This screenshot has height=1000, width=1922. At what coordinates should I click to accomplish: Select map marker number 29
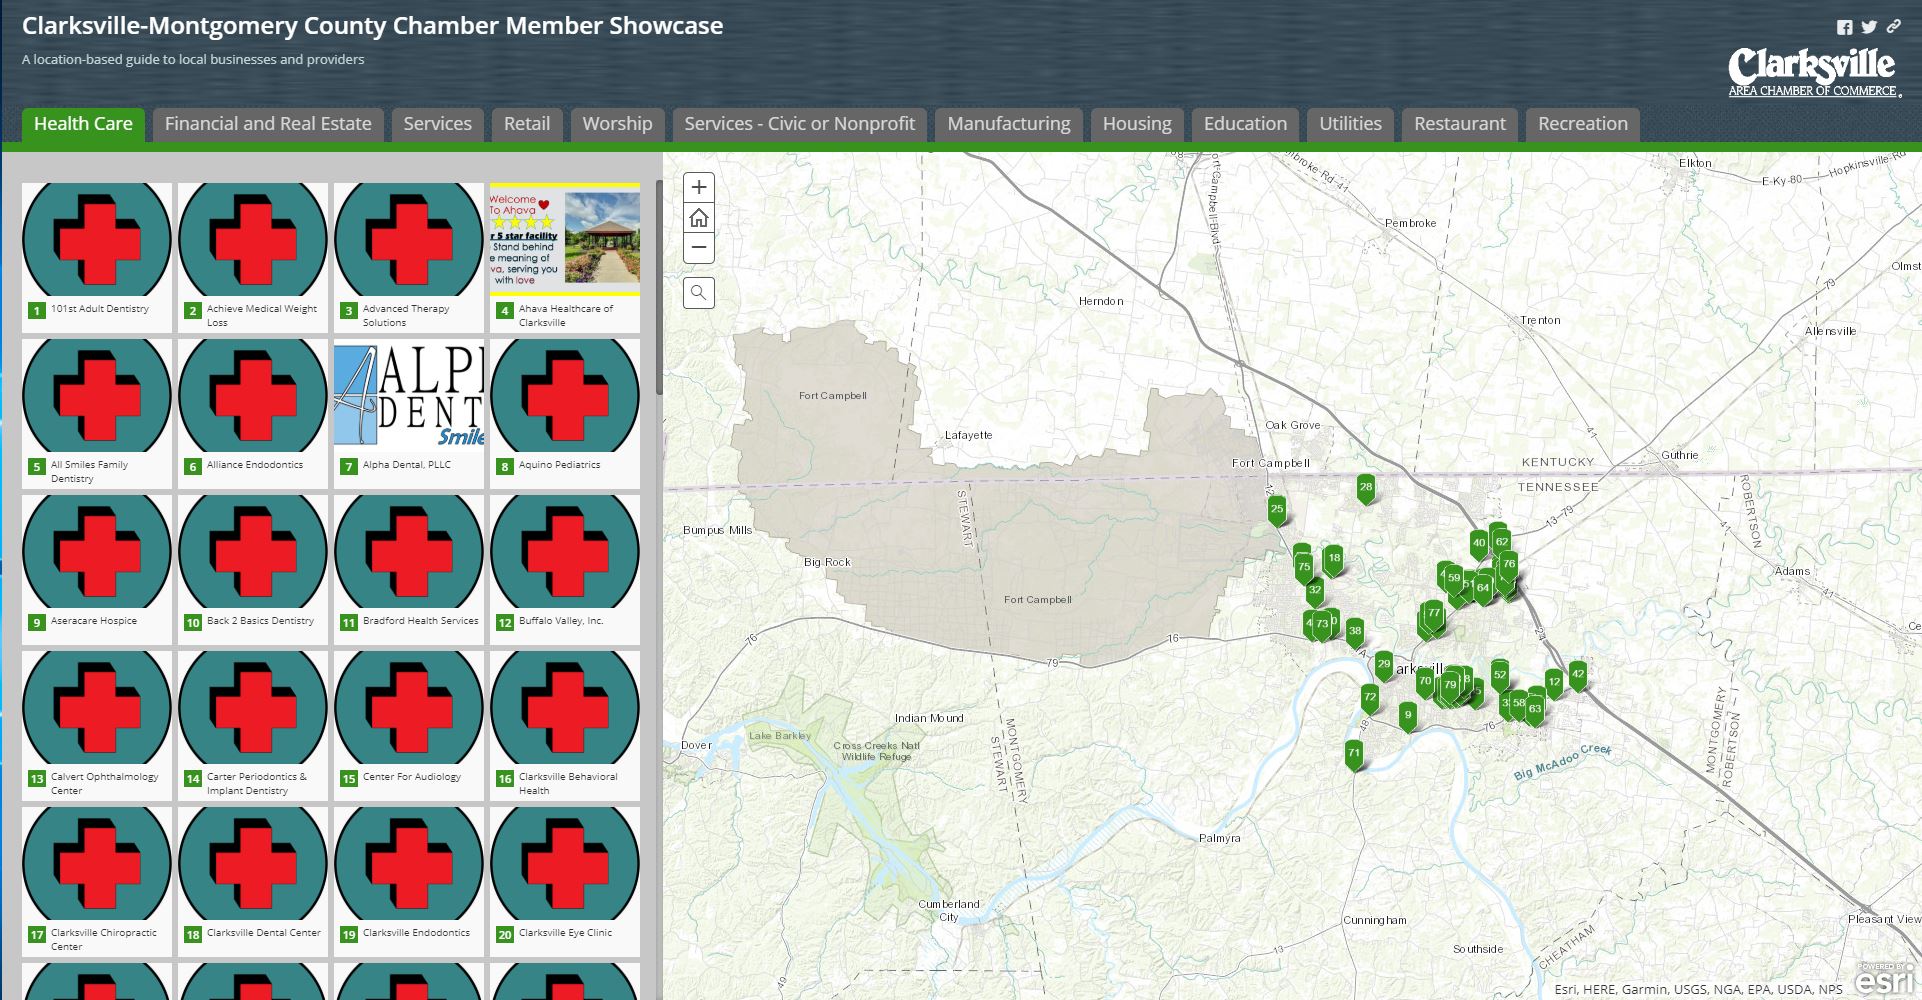click(x=1384, y=665)
